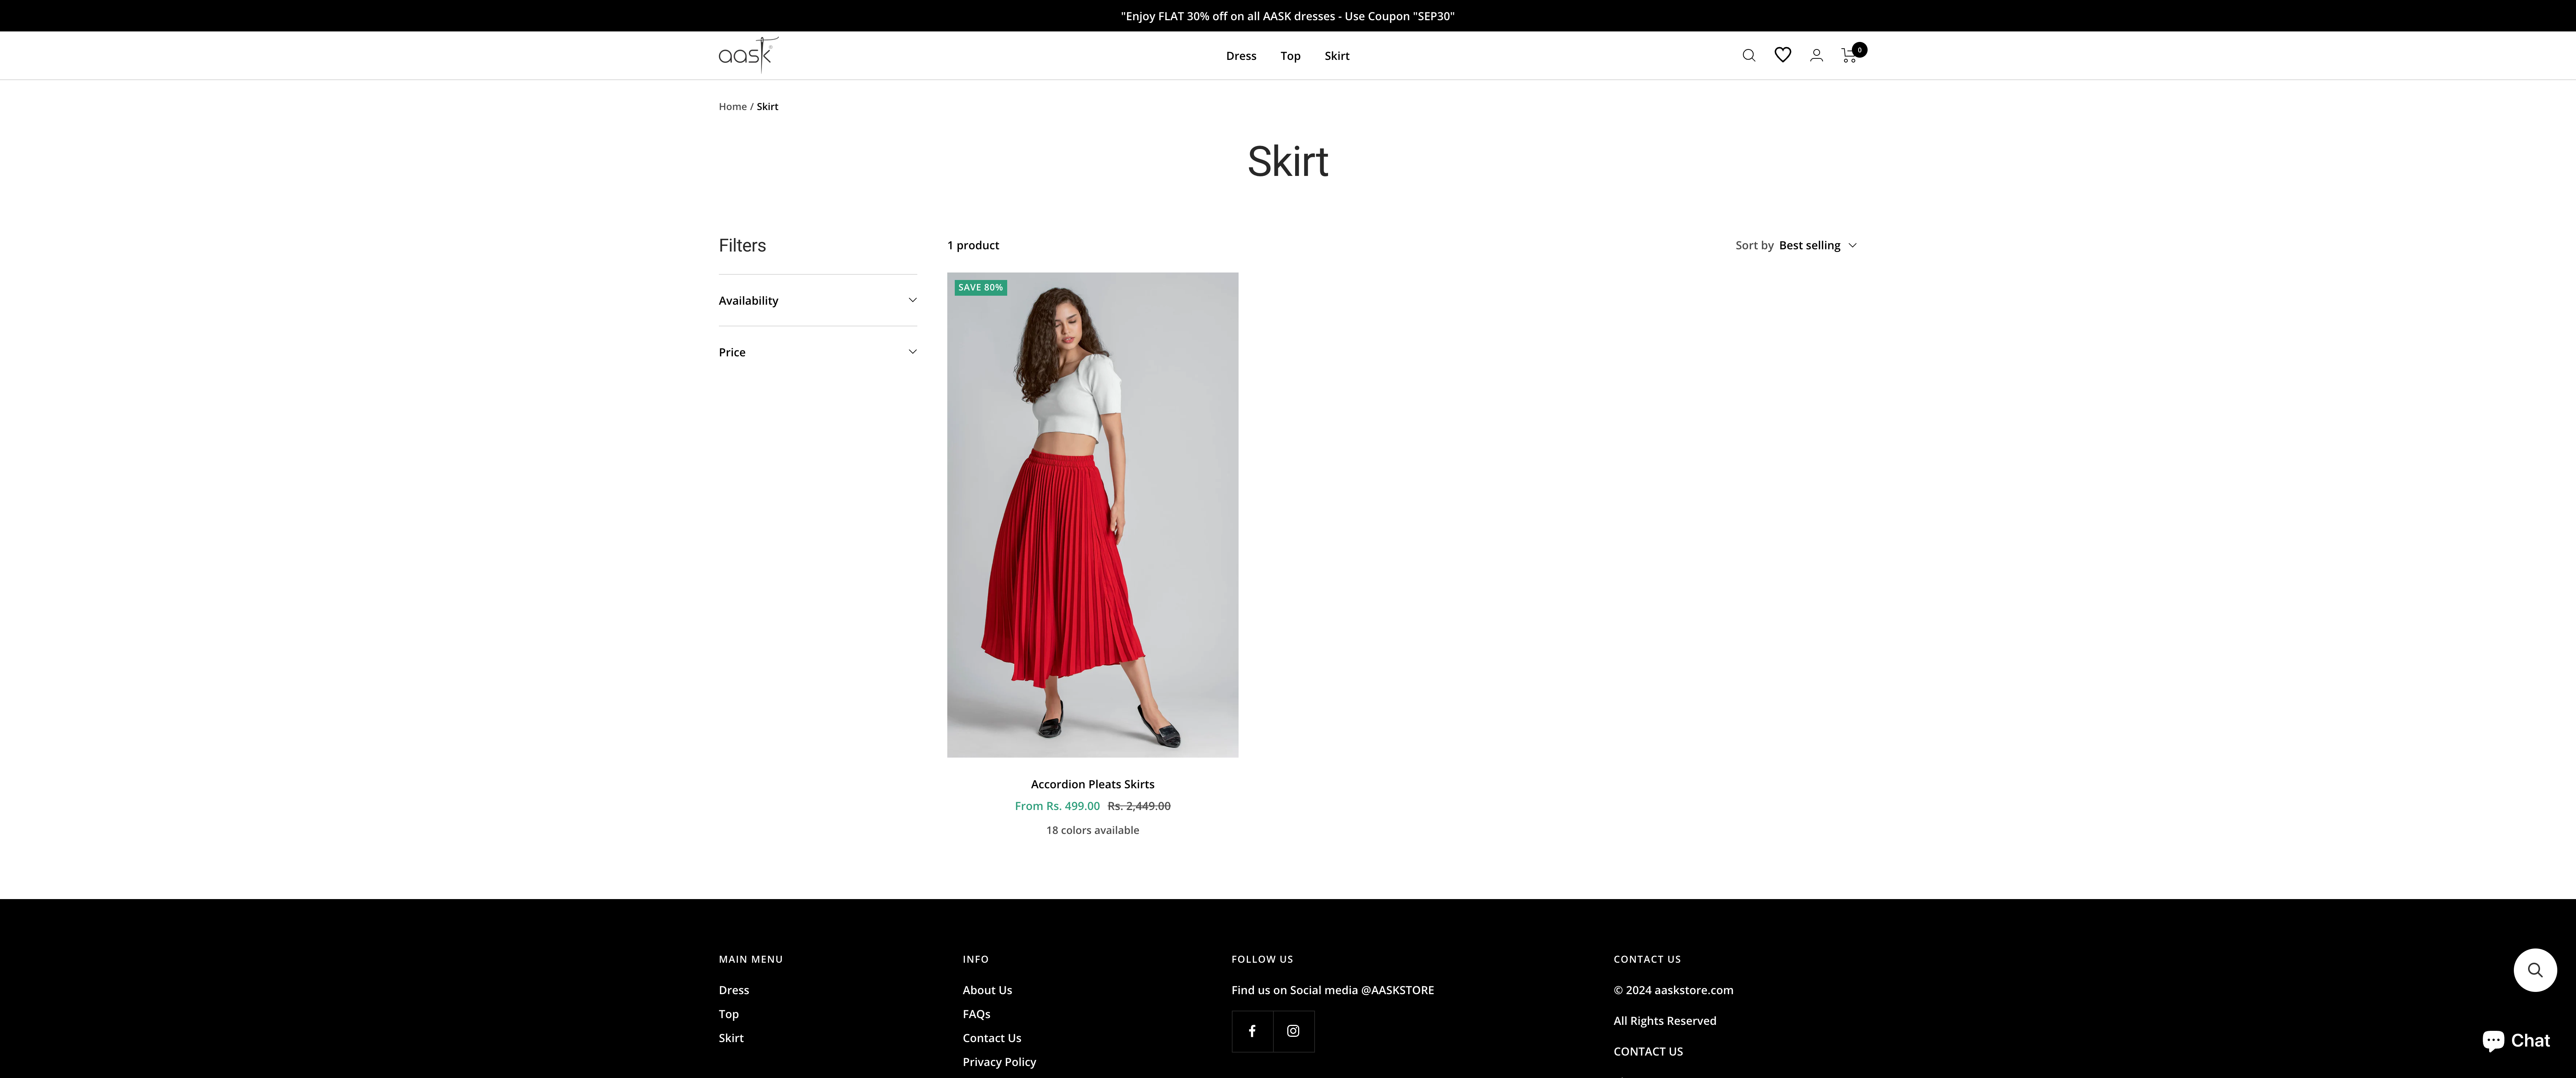Expand the Availability filter

click(x=817, y=300)
